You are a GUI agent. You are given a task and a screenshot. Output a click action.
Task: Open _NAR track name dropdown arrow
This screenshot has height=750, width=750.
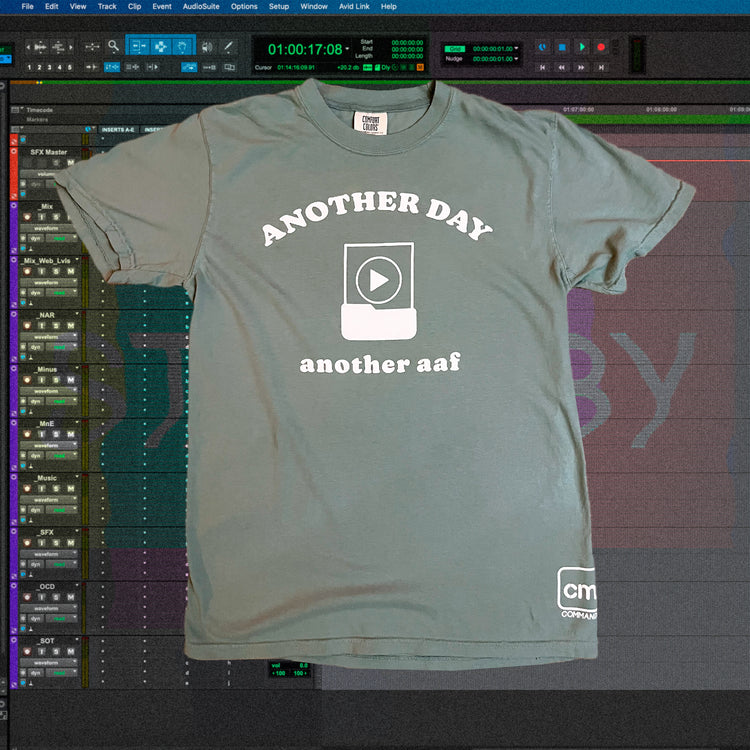coord(77,314)
